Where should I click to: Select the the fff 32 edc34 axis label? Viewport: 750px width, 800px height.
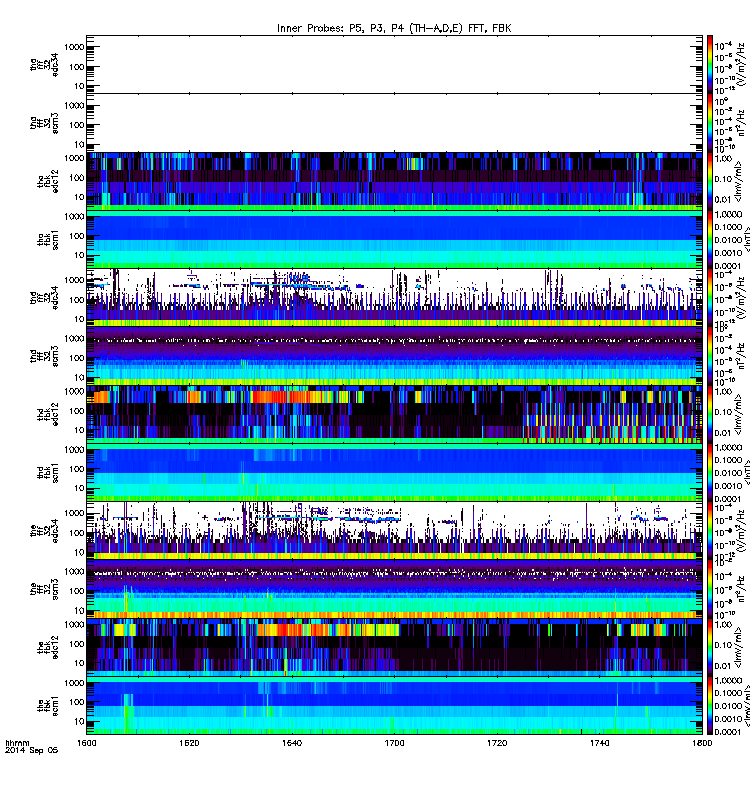(44, 531)
